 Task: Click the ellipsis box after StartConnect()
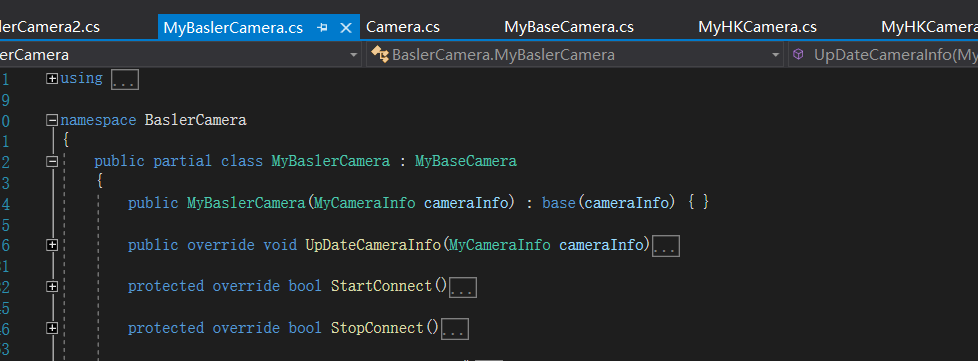click(463, 287)
